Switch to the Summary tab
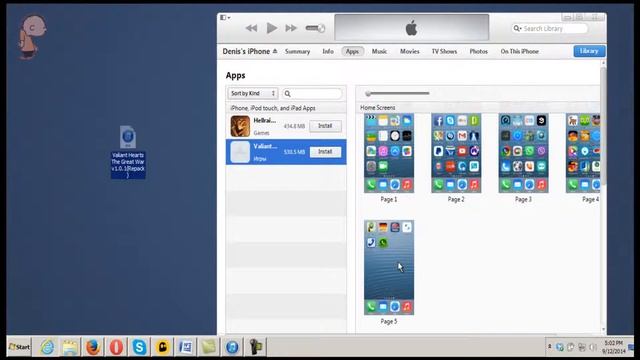 pos(298,51)
